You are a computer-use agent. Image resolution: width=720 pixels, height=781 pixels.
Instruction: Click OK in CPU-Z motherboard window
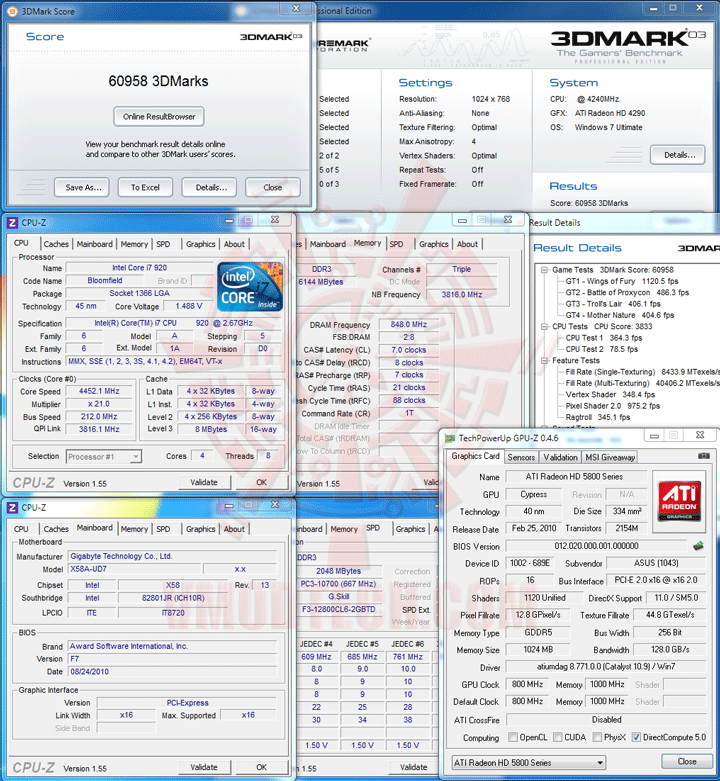[x=261, y=767]
